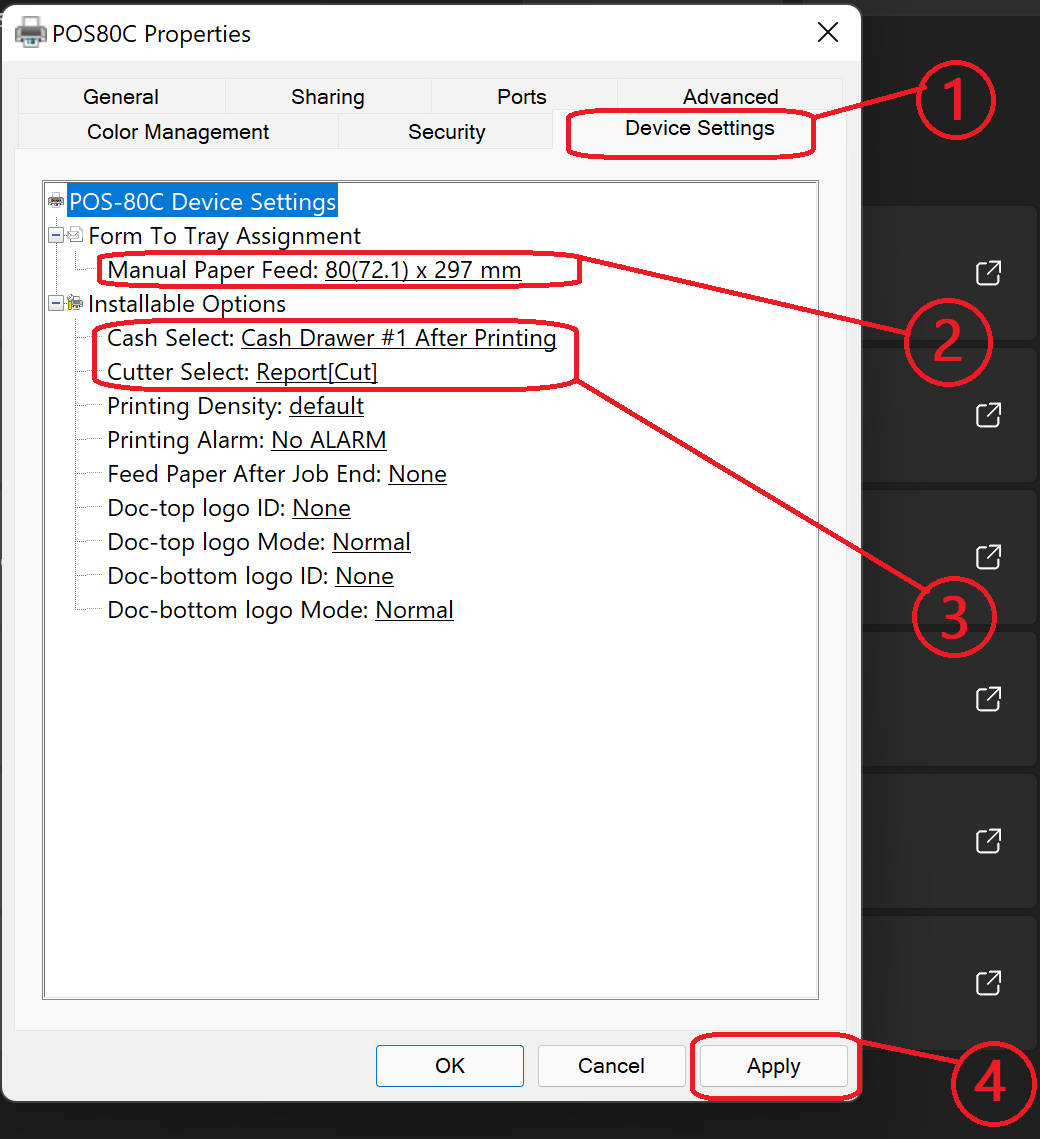Click the 'Cash Select:' label text

171,338
